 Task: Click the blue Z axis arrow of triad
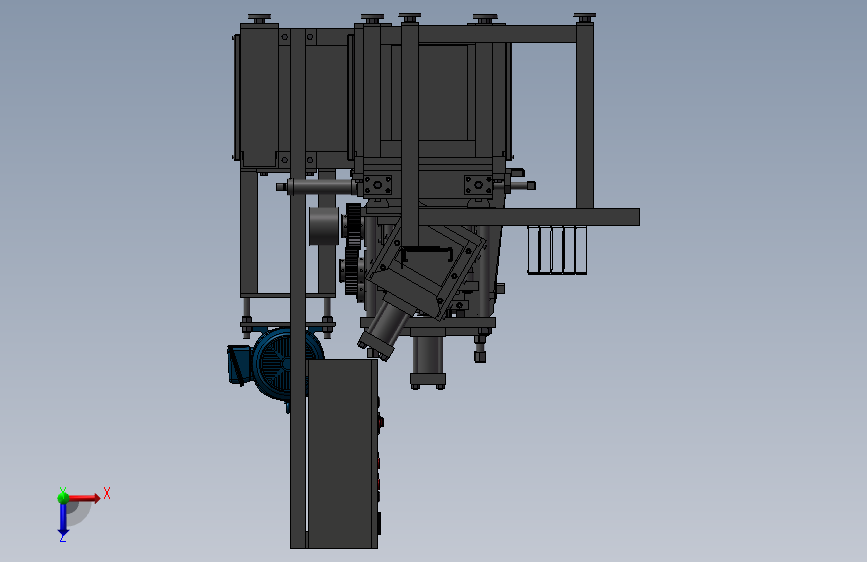click(63, 519)
